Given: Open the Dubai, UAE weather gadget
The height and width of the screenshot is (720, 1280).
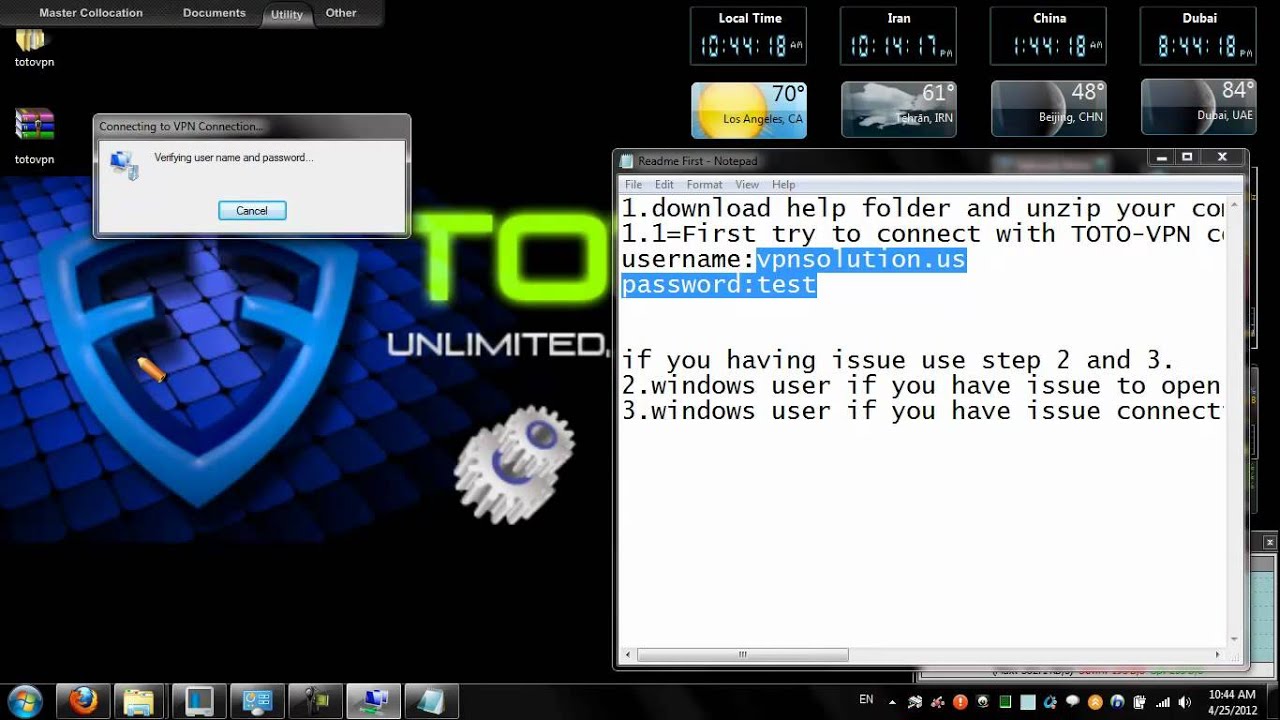Looking at the screenshot, I should pyautogui.click(x=1199, y=109).
